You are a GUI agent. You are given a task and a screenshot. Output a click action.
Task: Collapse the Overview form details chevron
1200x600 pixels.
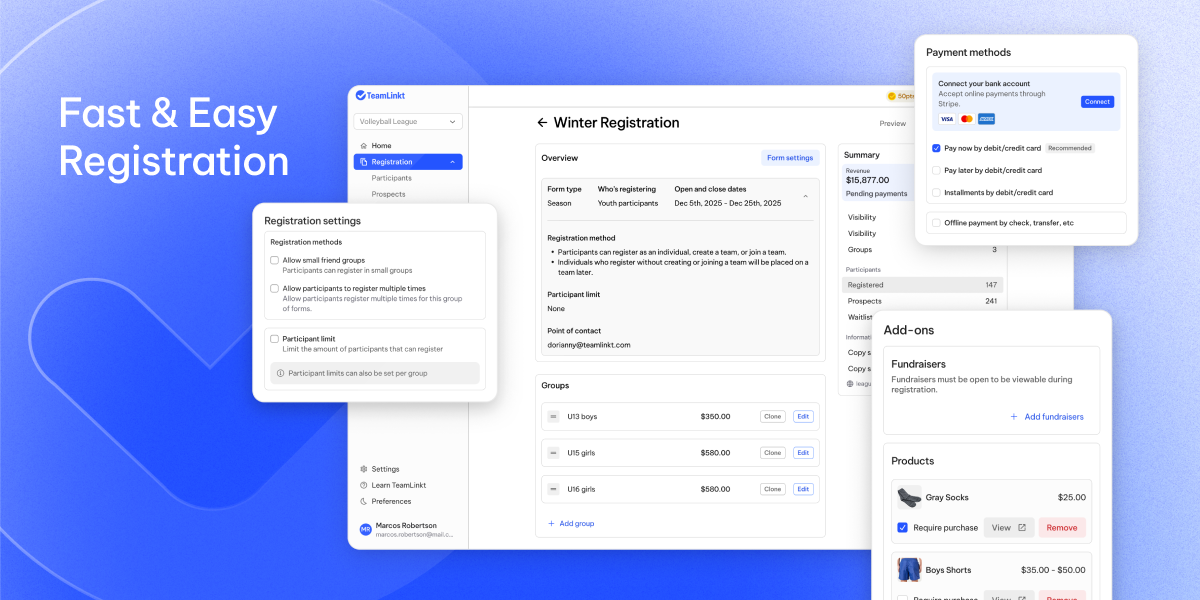(x=806, y=196)
